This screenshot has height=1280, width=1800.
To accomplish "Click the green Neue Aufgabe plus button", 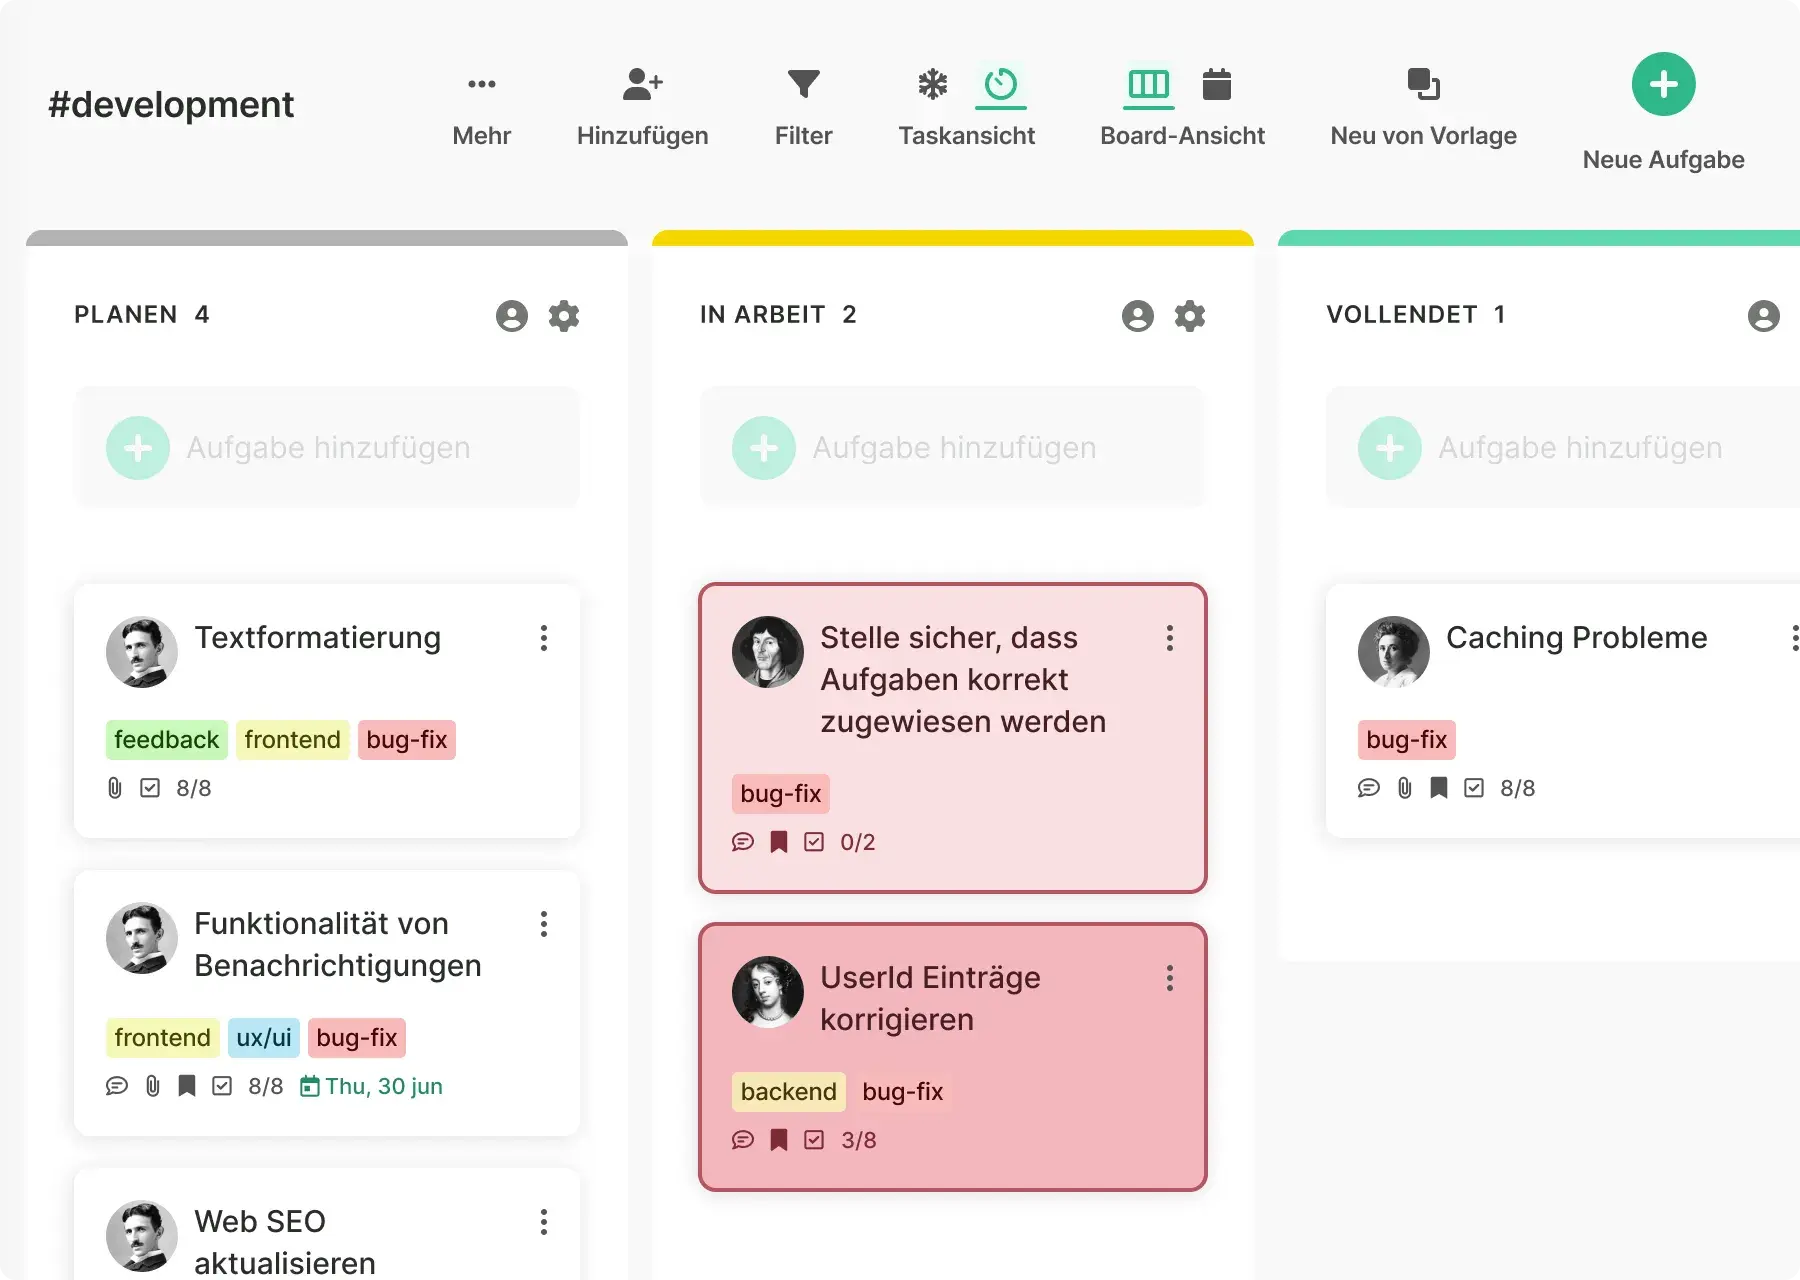I will click(x=1663, y=84).
